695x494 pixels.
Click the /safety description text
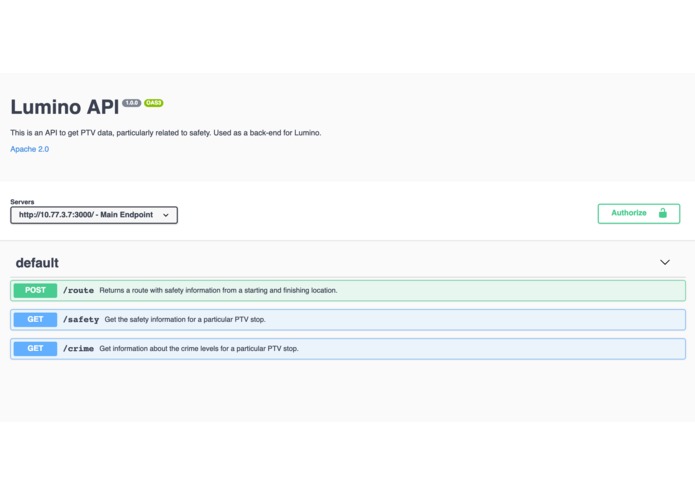click(185, 319)
